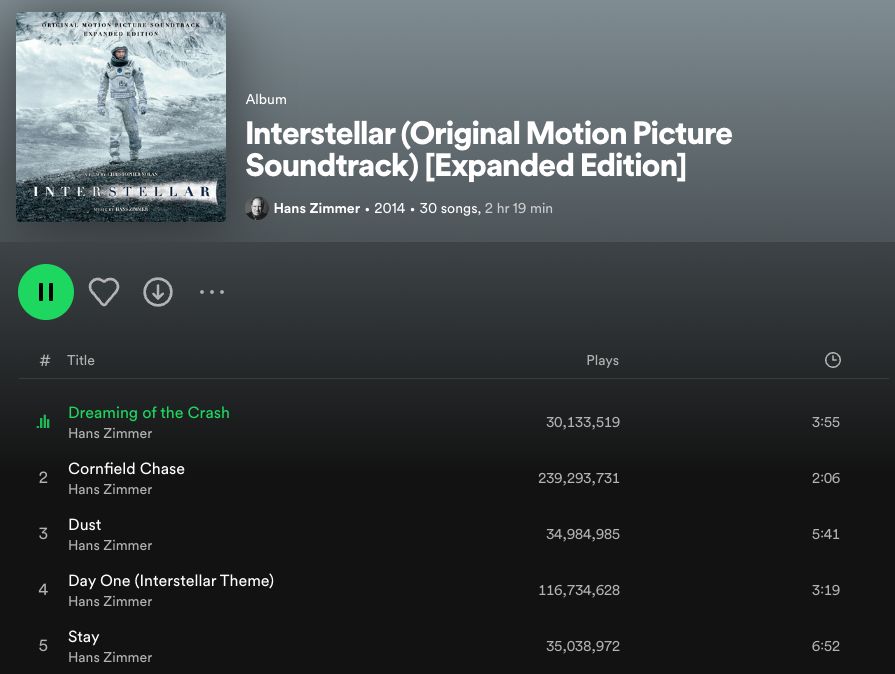Select the Dreaming of the Crash track
Screen dimensions: 895x674
click(148, 413)
